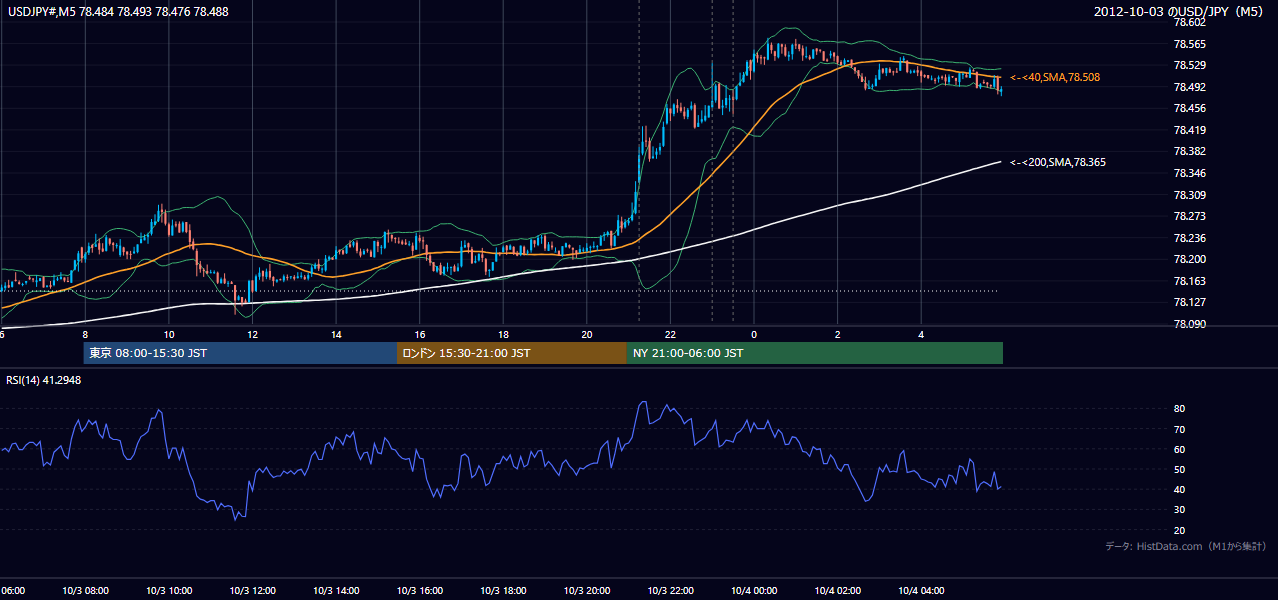Click bottom time label 10/3 14:00
Viewport: 1278px width, 600px height.
pos(335,590)
